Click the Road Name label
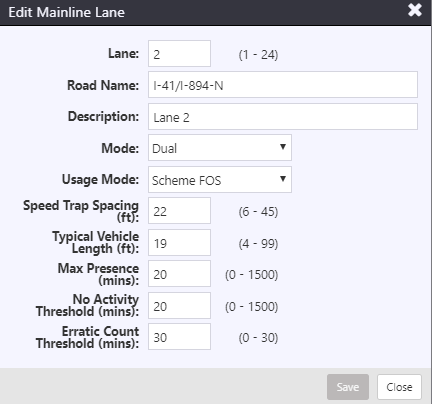 [103, 85]
